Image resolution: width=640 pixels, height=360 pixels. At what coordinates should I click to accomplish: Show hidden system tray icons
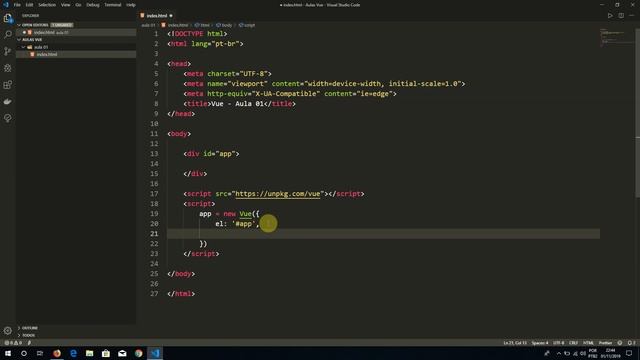(558, 353)
